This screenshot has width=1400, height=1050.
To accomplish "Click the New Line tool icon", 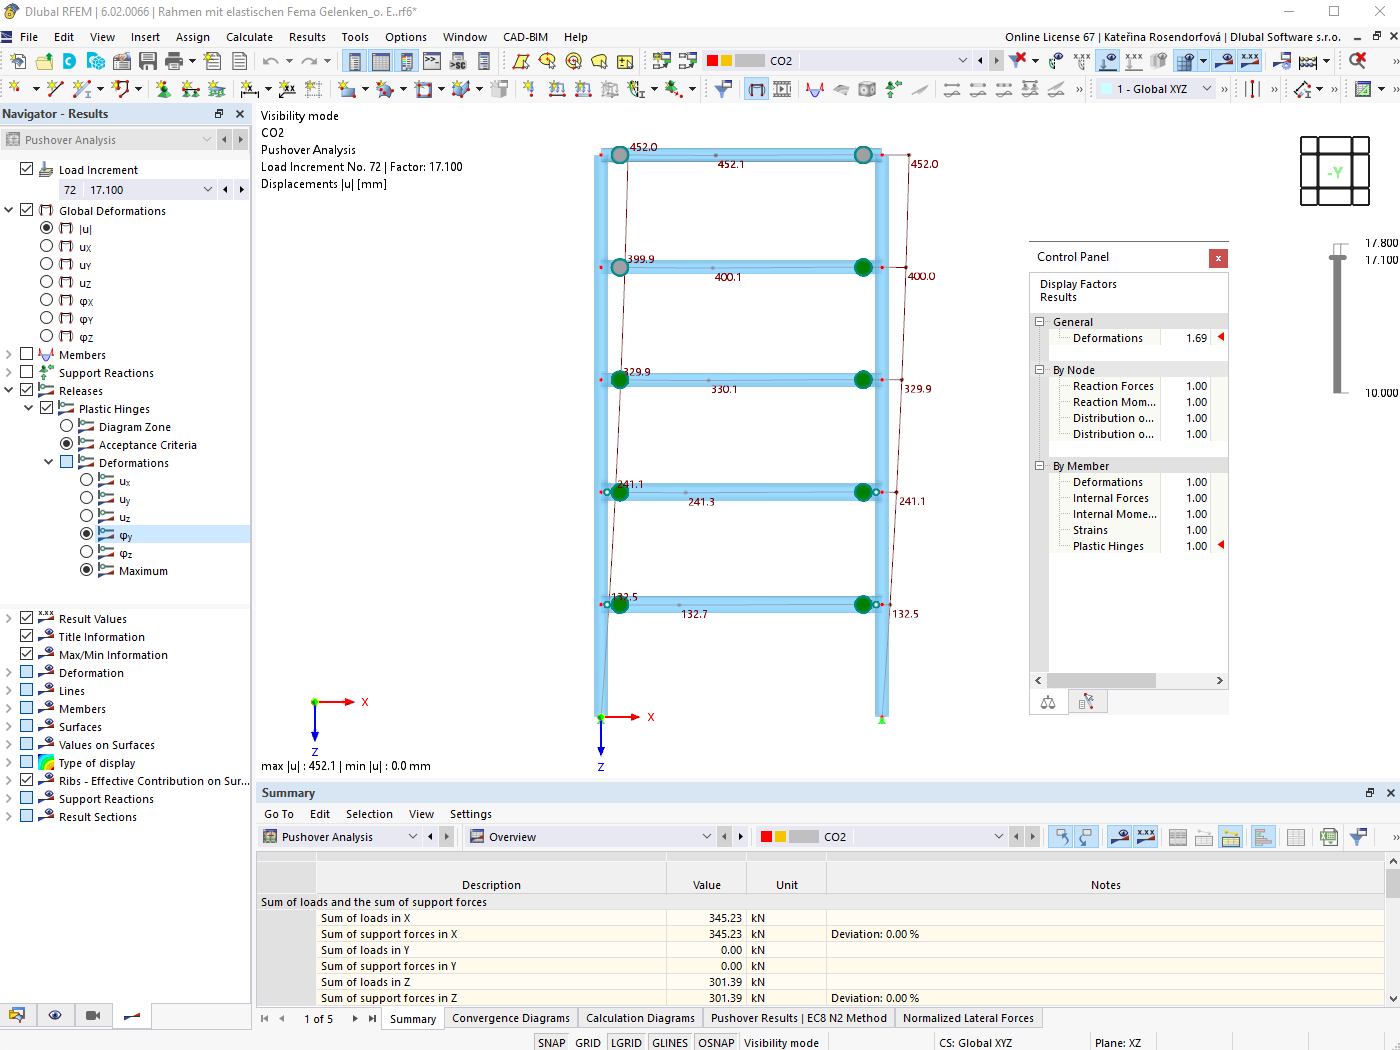I will point(54,89).
